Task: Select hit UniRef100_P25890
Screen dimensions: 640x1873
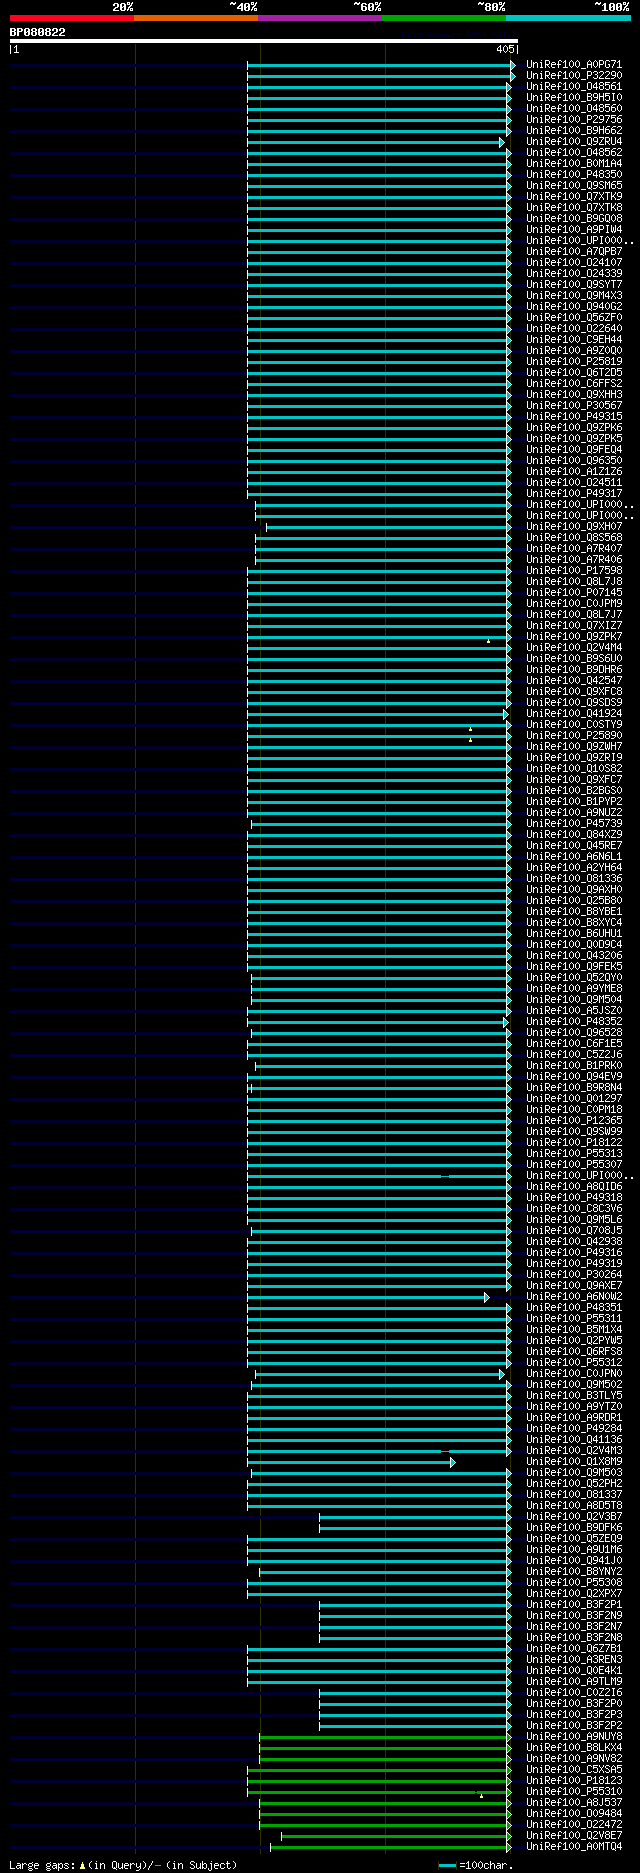Action: (574, 736)
